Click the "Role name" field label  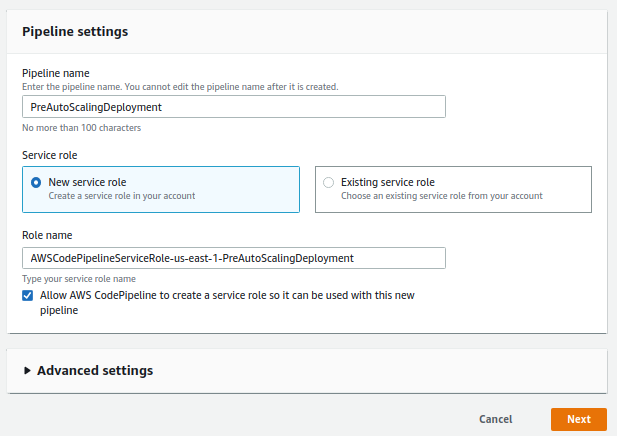(x=48, y=235)
